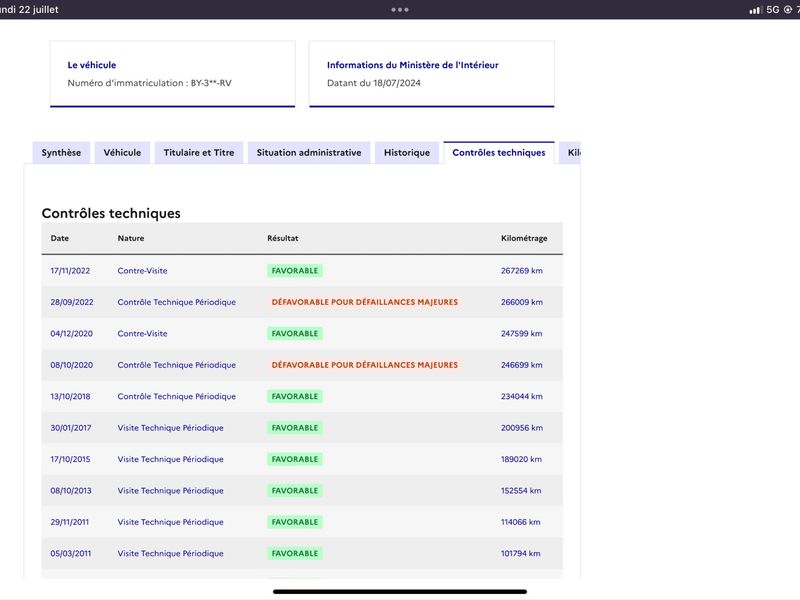The height and width of the screenshot is (600, 800).
Task: Click the DÉFAVORABLE result for 08/10/2020
Action: [x=365, y=365]
